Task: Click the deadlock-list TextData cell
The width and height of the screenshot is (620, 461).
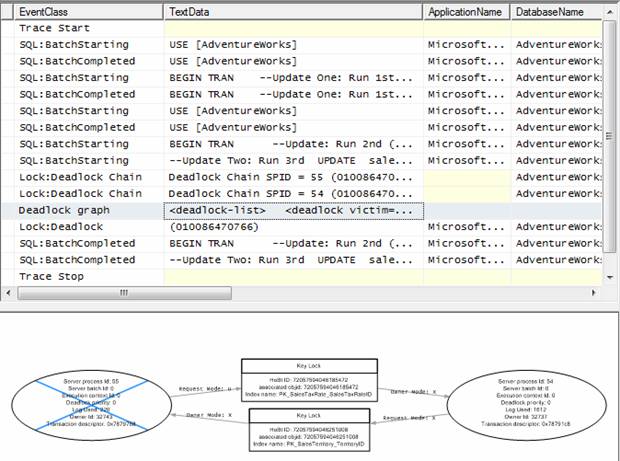Action: pyautogui.click(x=292, y=211)
